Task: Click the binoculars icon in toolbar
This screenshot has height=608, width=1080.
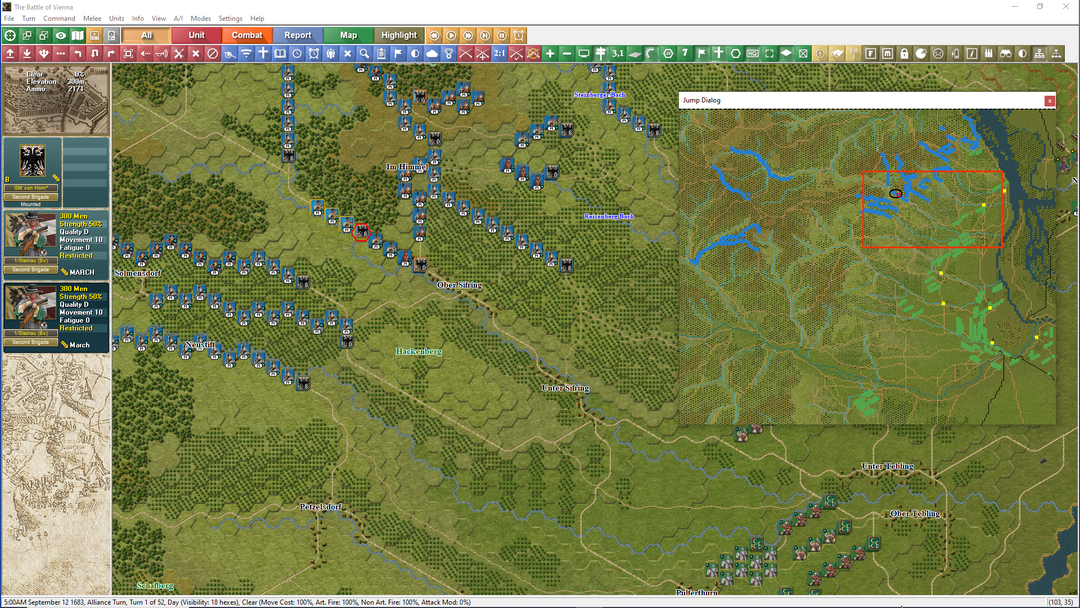Action: [1006, 53]
